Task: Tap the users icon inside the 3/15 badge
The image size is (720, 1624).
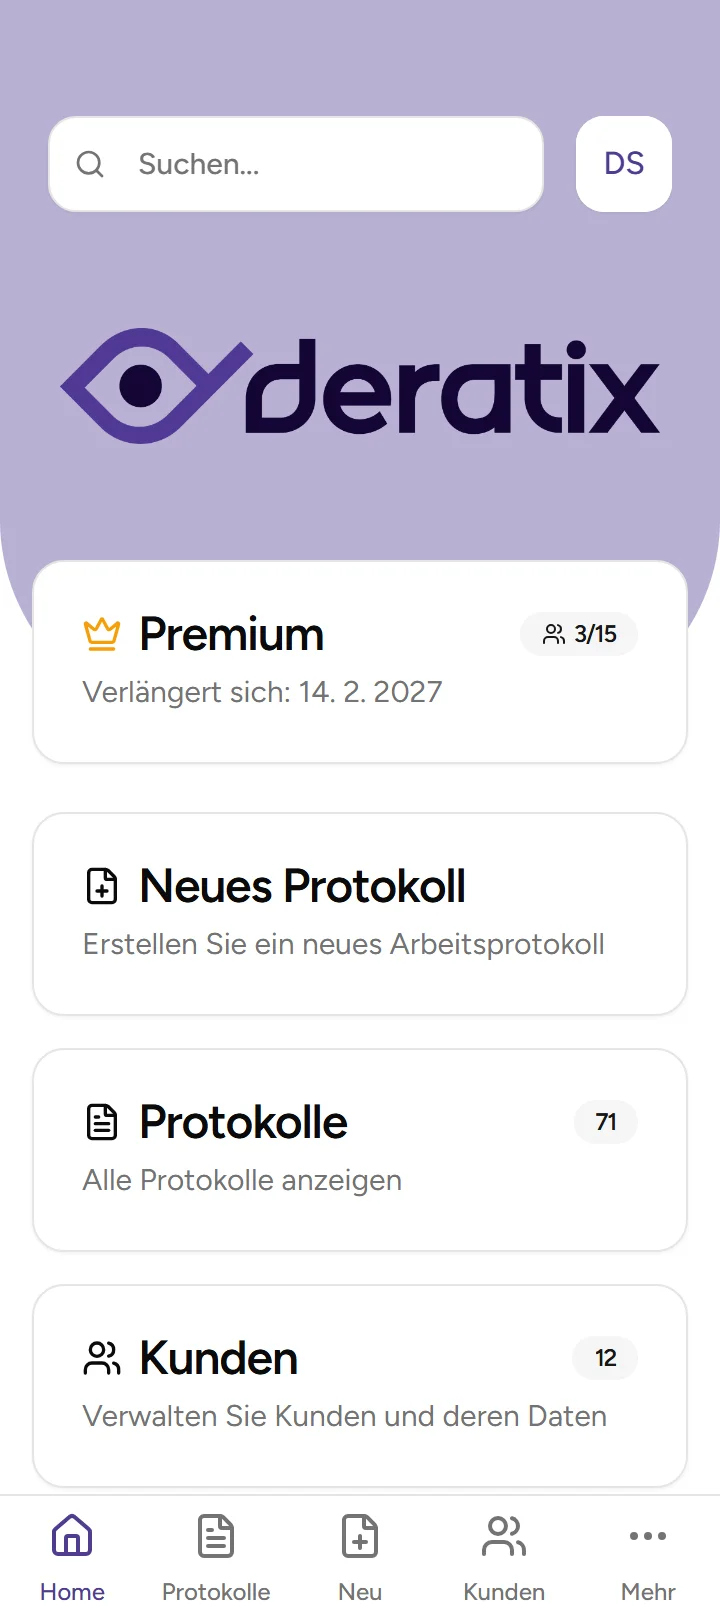Action: pos(554,633)
